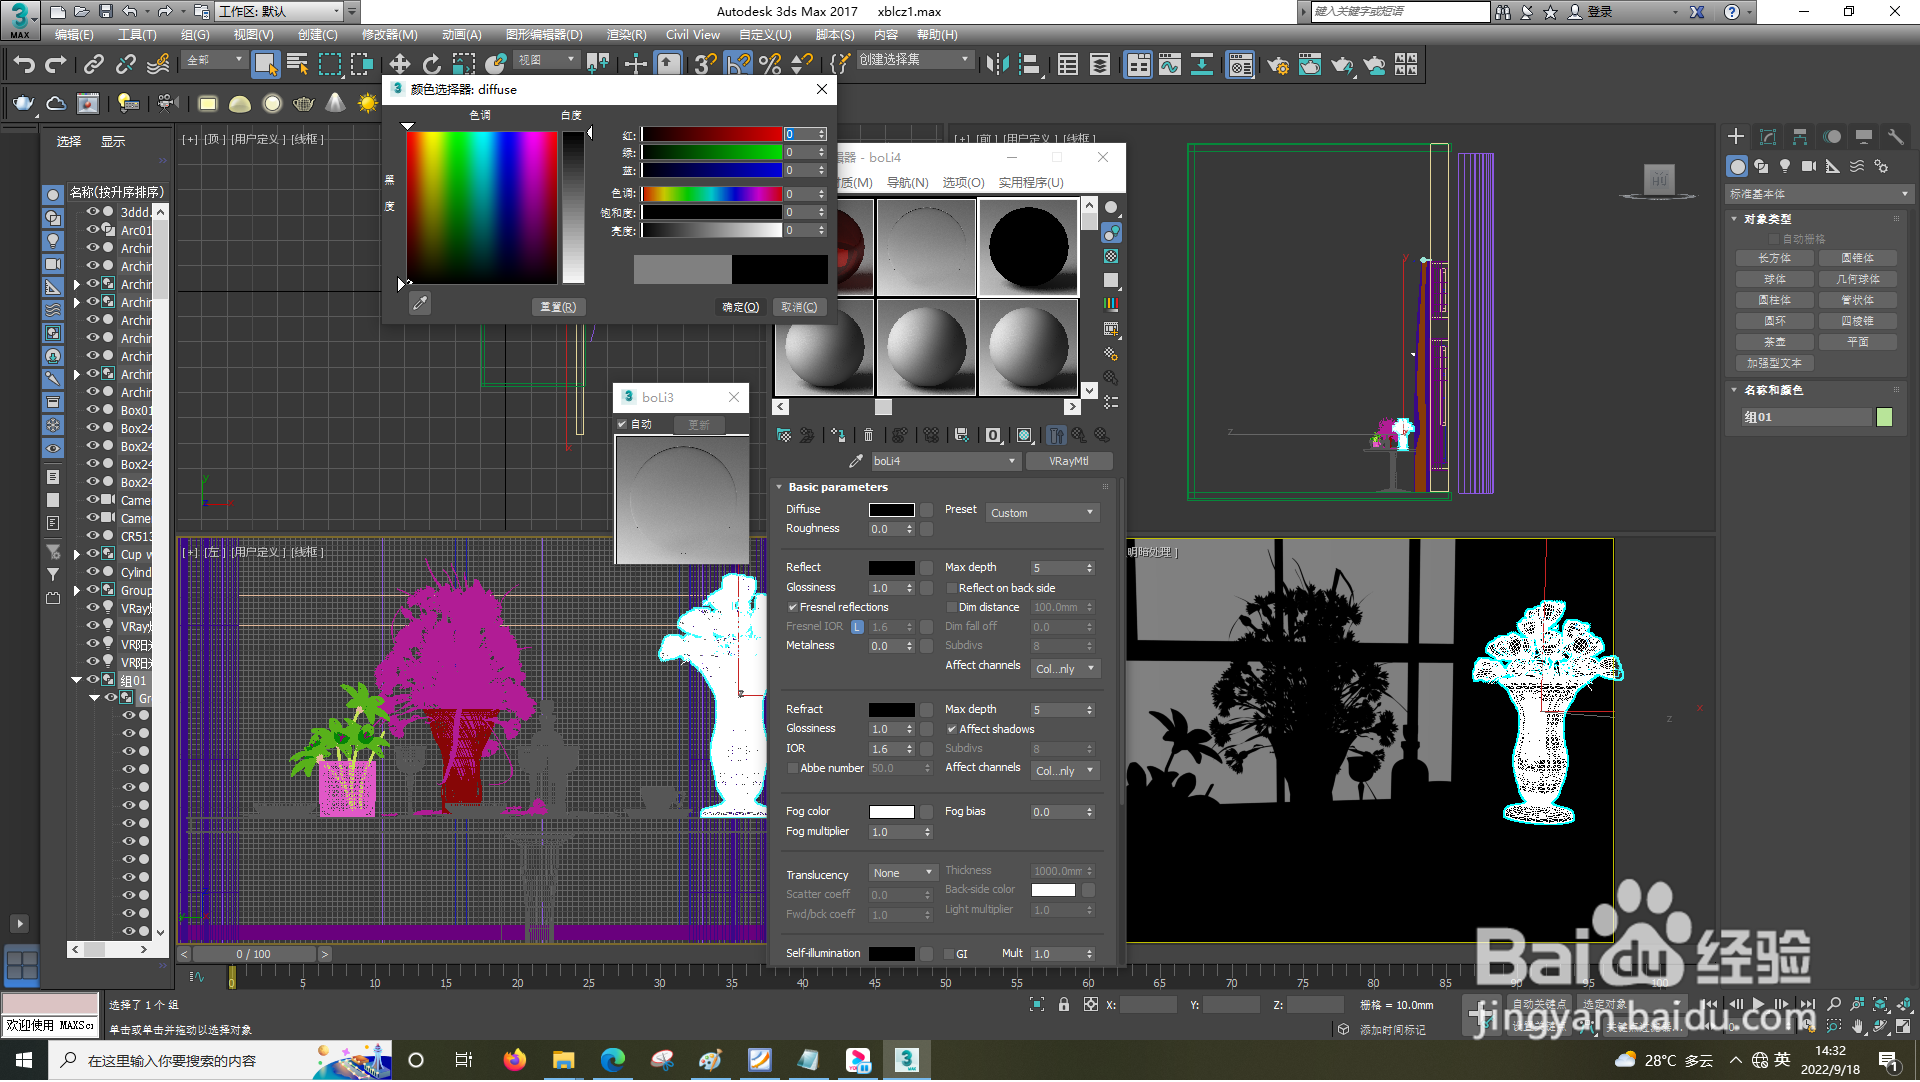
Task: Open material editor 导航(N) menu
Action: tap(907, 183)
